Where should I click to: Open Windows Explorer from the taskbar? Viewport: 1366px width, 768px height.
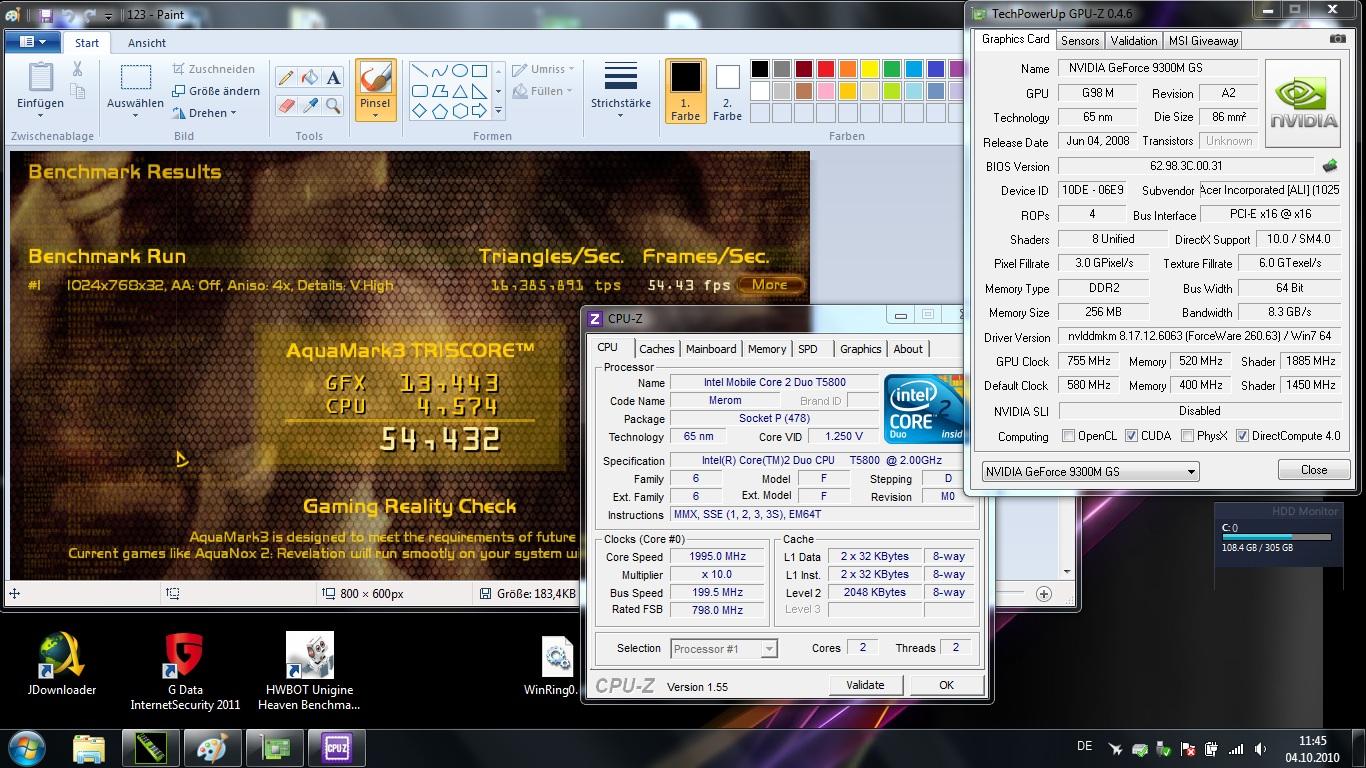[x=89, y=748]
